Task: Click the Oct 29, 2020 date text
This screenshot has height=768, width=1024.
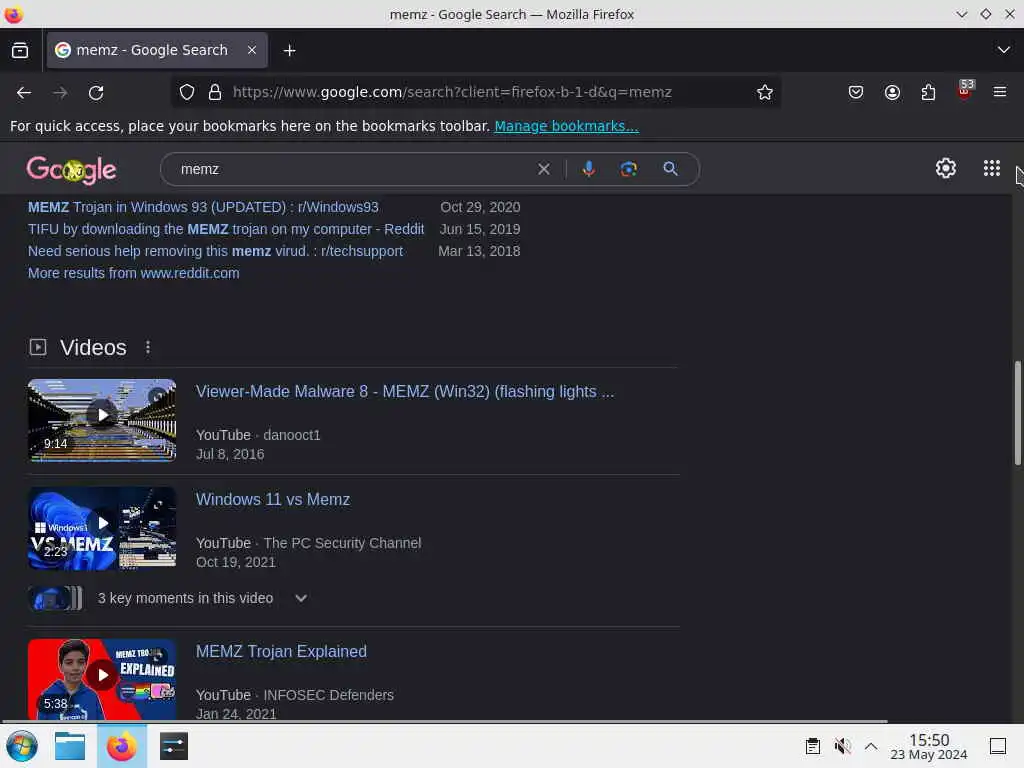Action: point(480,207)
